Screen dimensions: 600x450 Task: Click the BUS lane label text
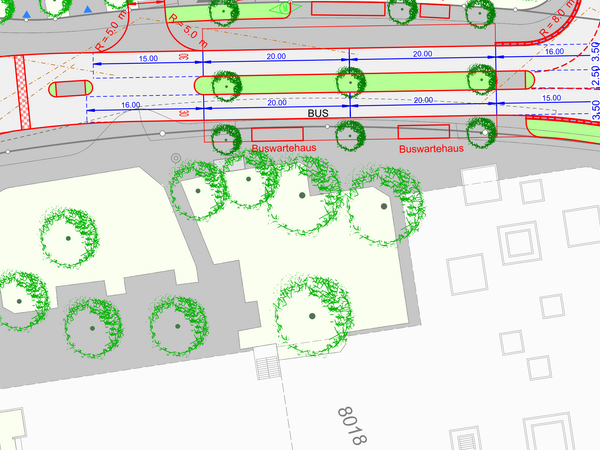pos(318,114)
